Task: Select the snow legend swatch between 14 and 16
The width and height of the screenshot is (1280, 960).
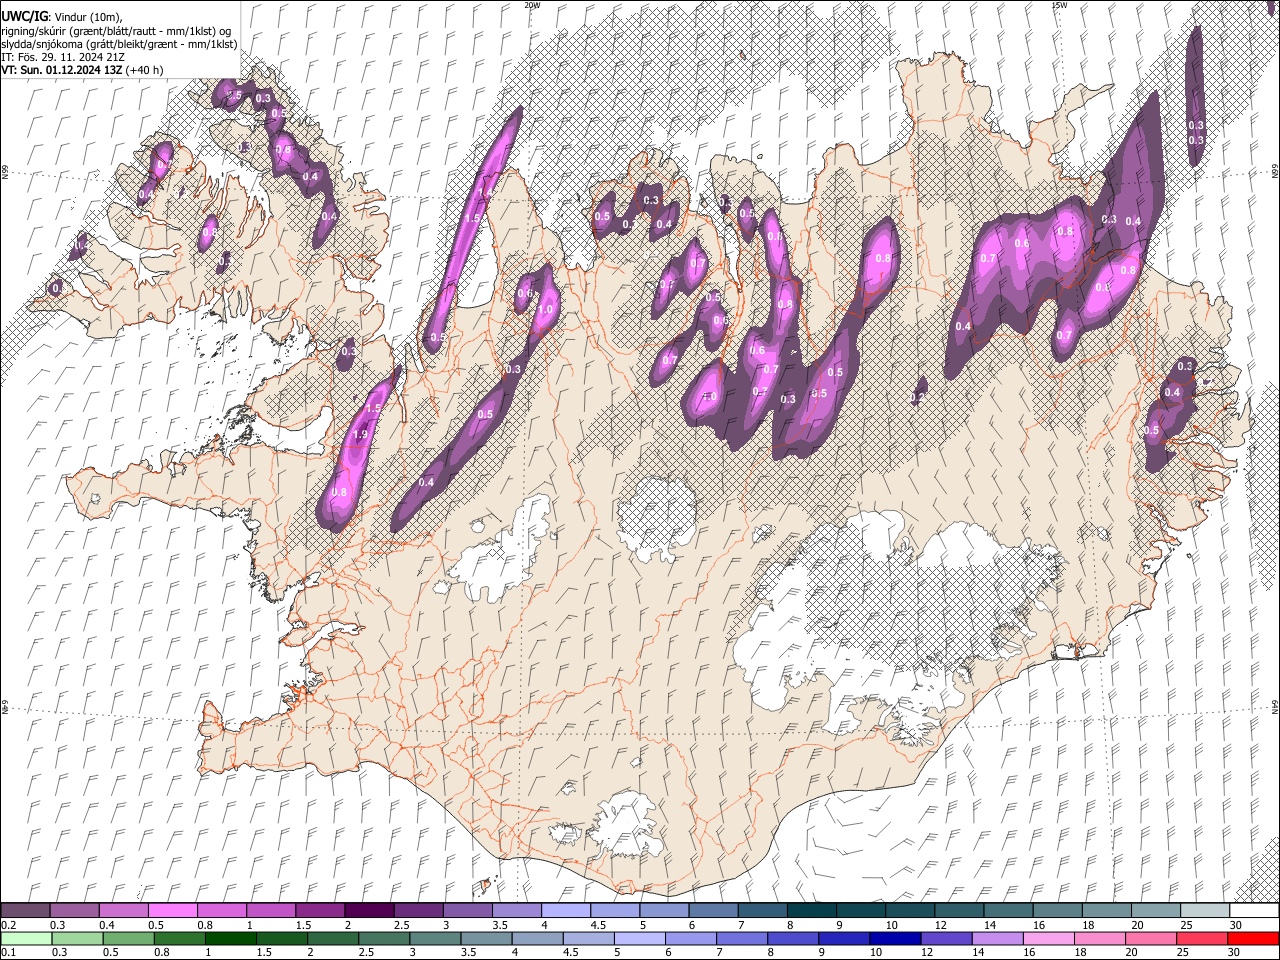Action: pos(1010,910)
